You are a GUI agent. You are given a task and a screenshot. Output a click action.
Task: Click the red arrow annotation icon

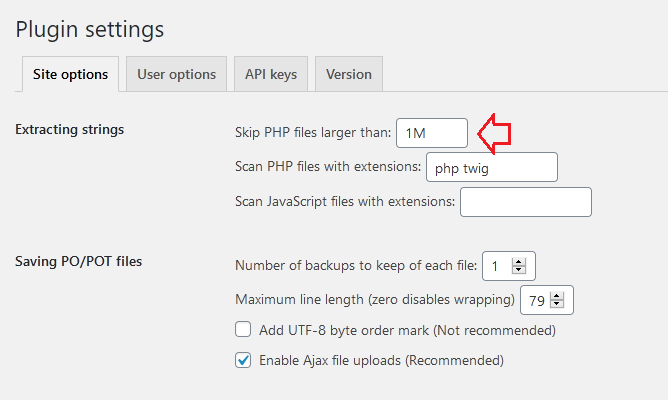(x=494, y=133)
